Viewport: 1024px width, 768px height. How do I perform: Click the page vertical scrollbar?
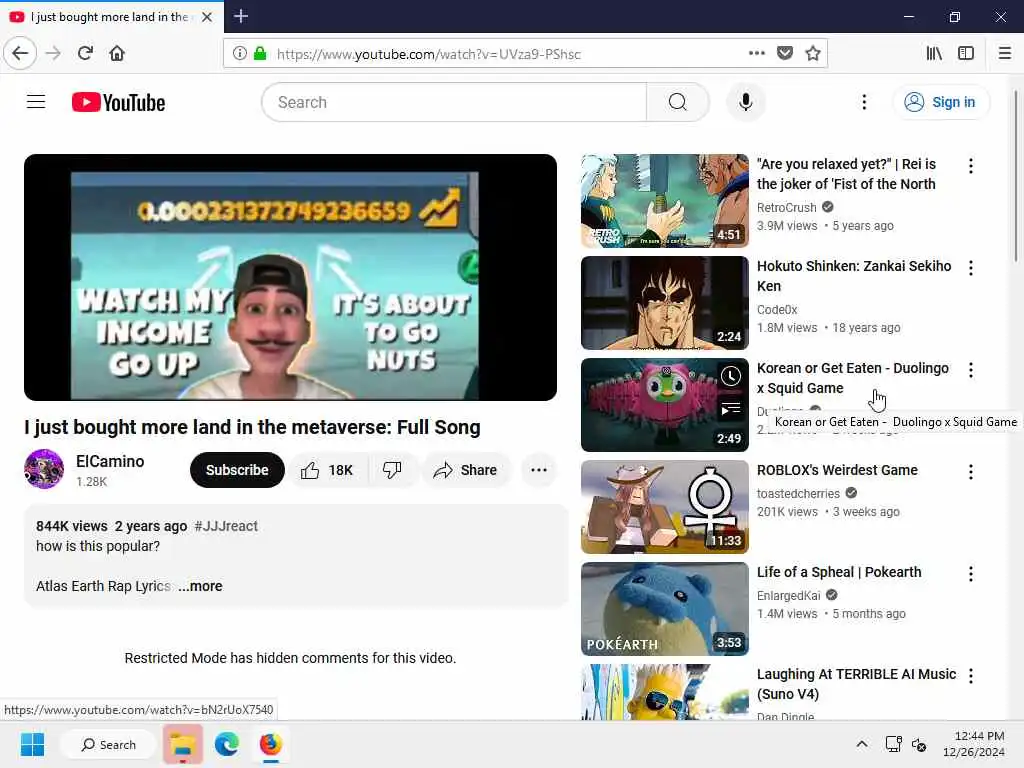pos(1016,178)
